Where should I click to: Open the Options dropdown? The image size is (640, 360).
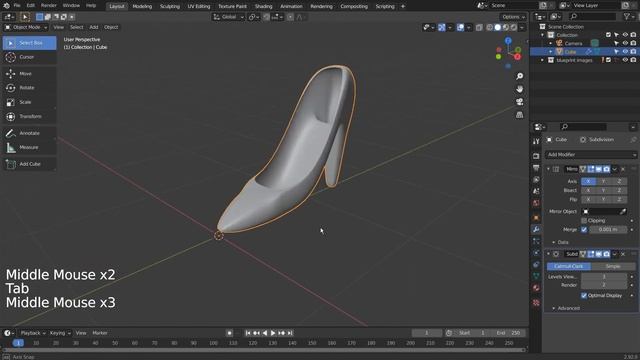(513, 17)
